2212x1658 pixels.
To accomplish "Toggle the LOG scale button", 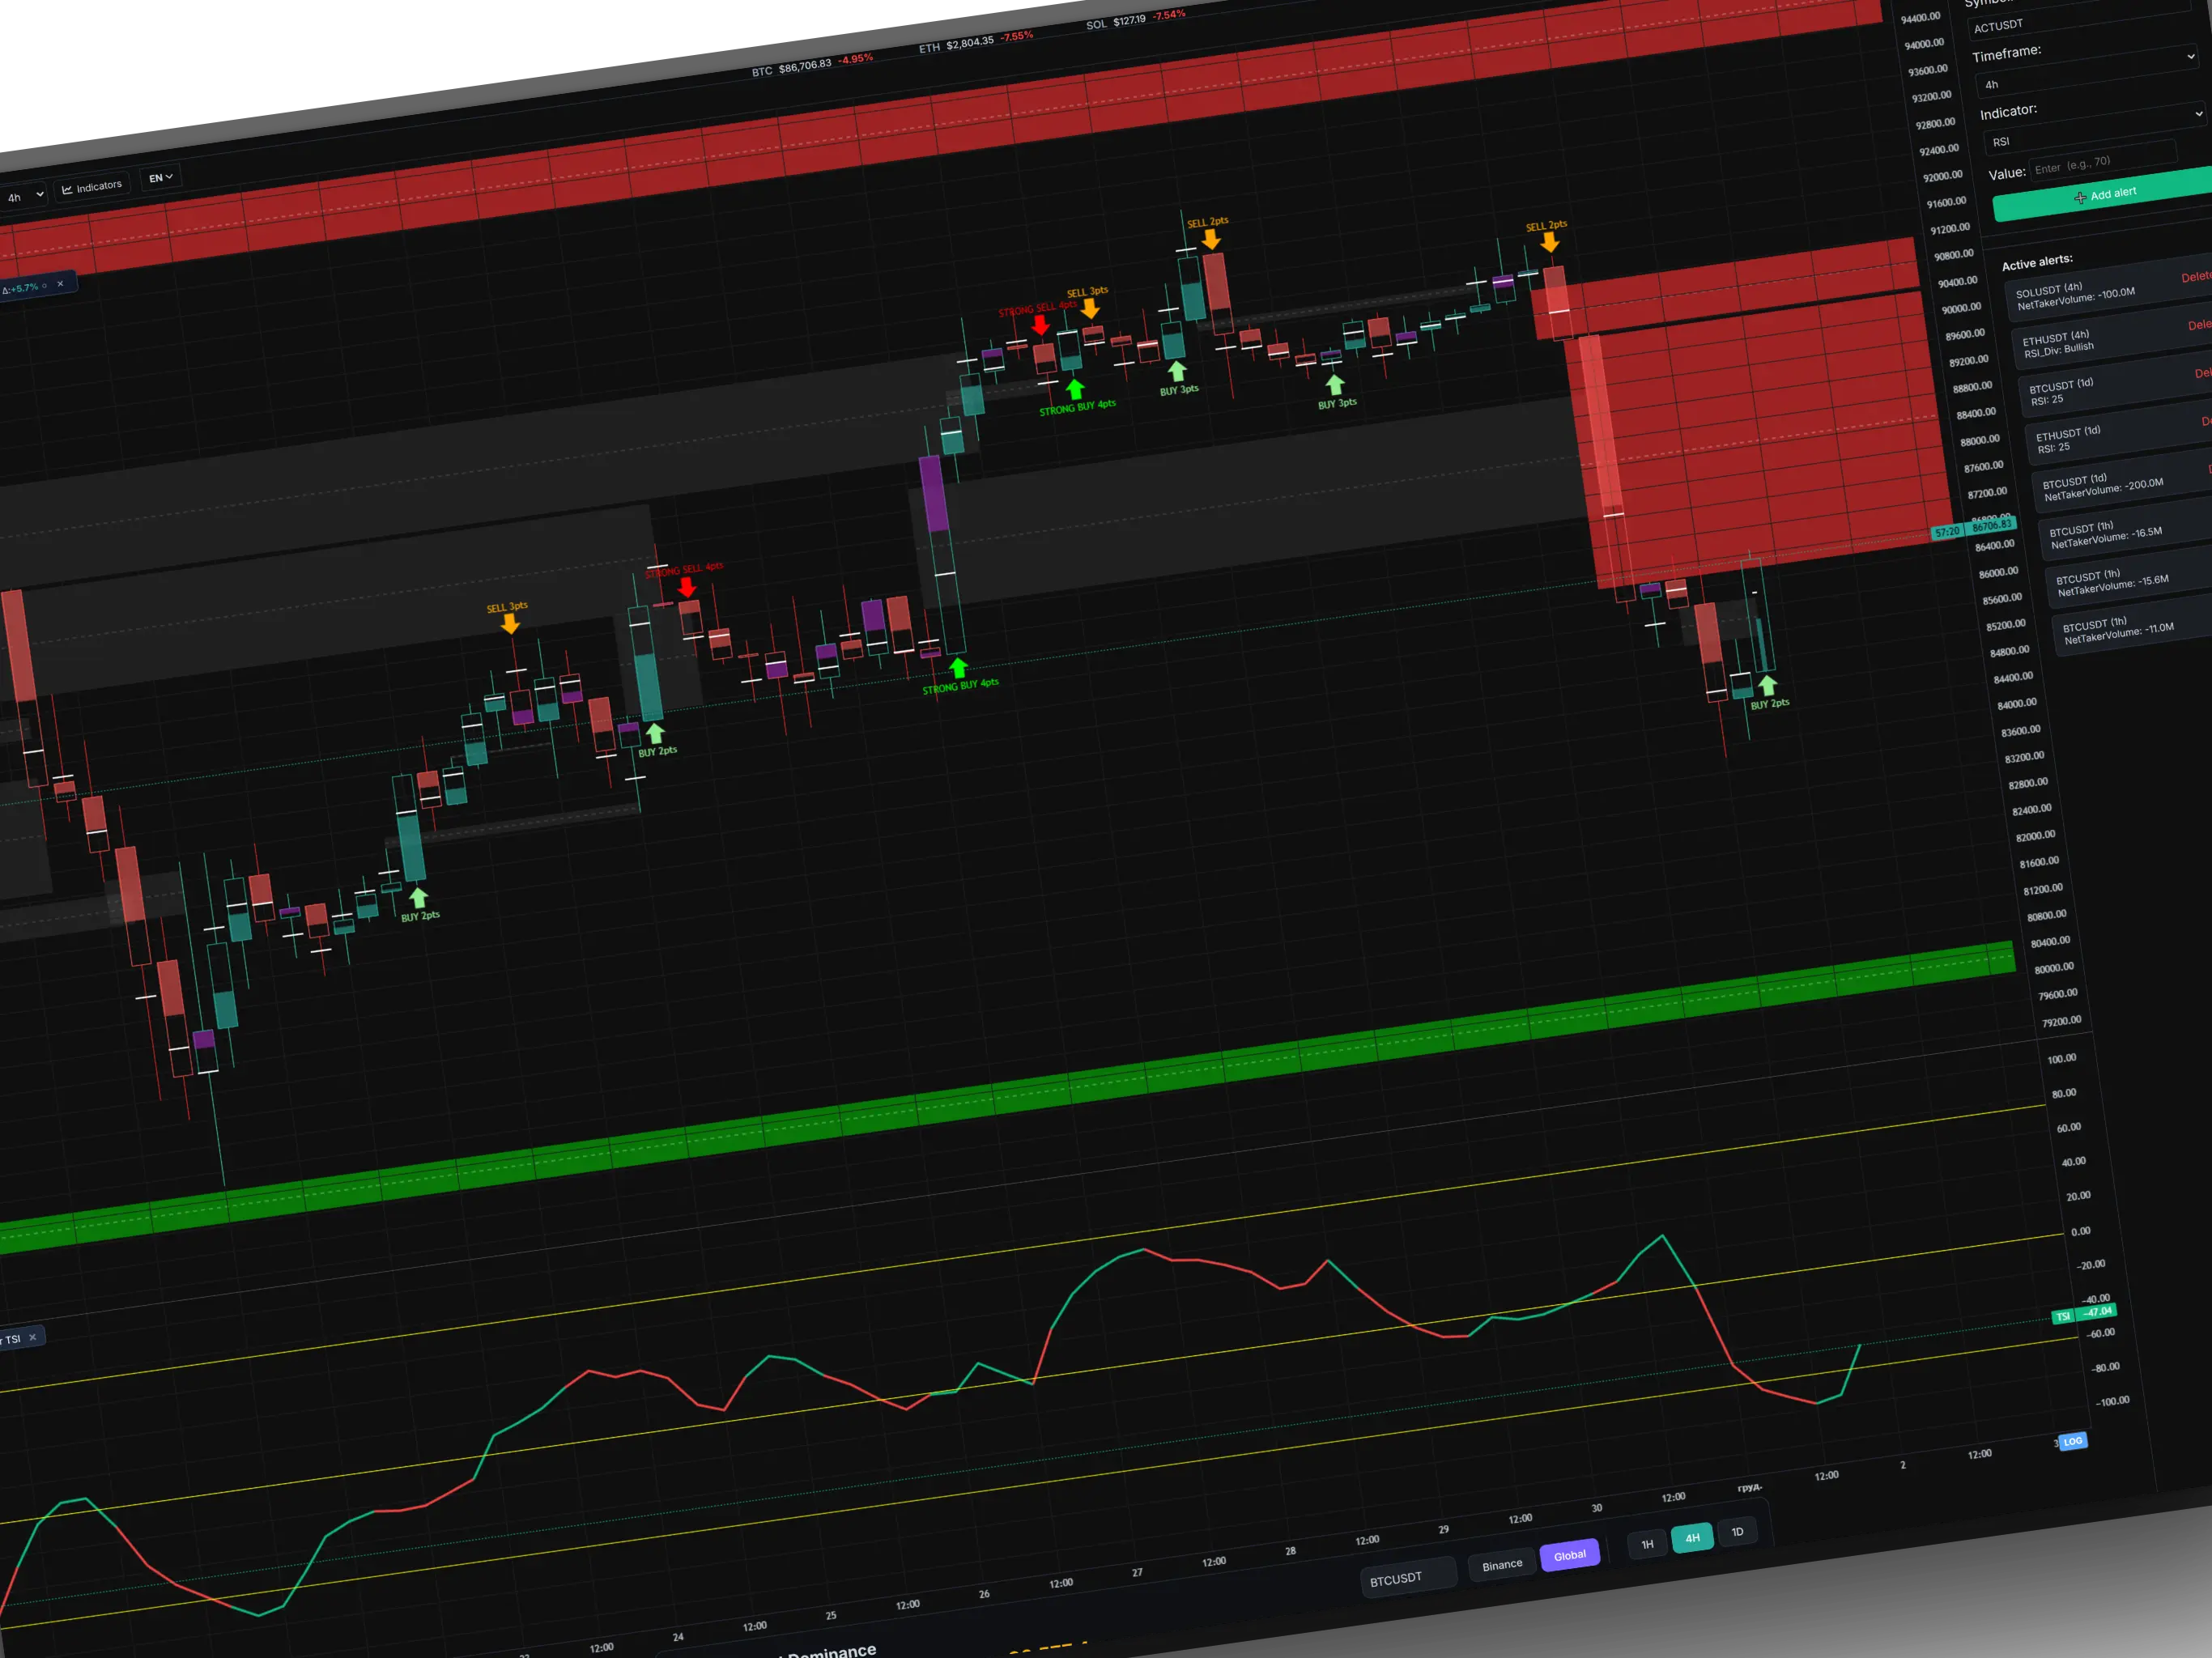I will (2073, 1441).
